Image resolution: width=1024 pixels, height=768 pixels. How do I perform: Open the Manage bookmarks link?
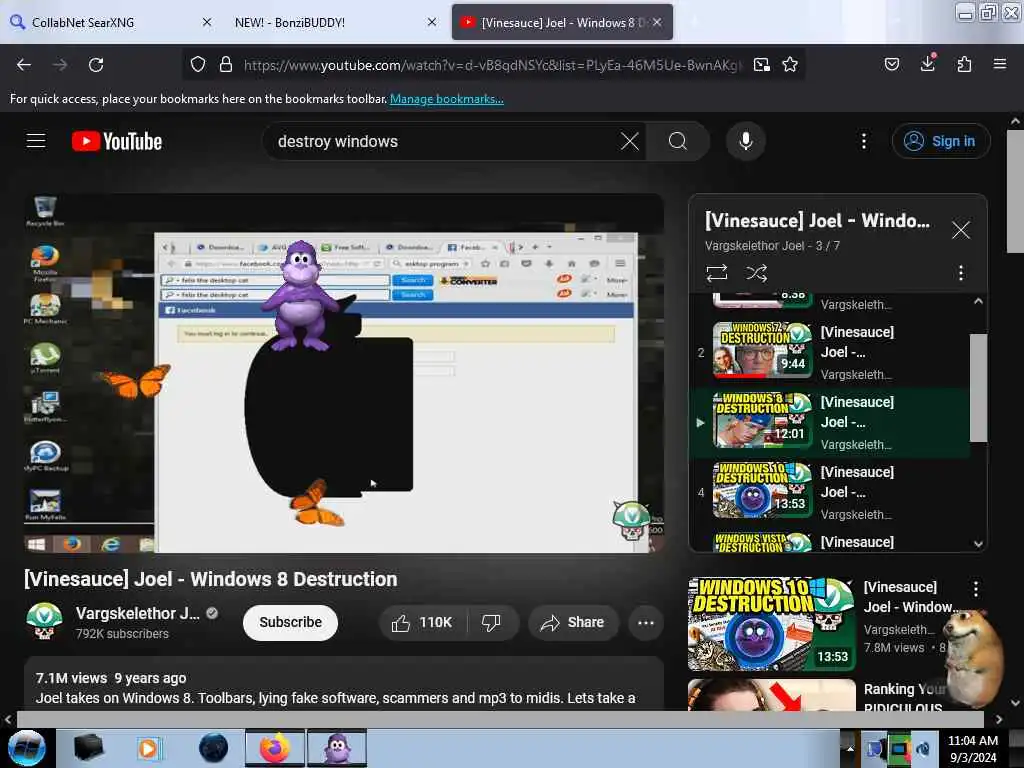[447, 99]
